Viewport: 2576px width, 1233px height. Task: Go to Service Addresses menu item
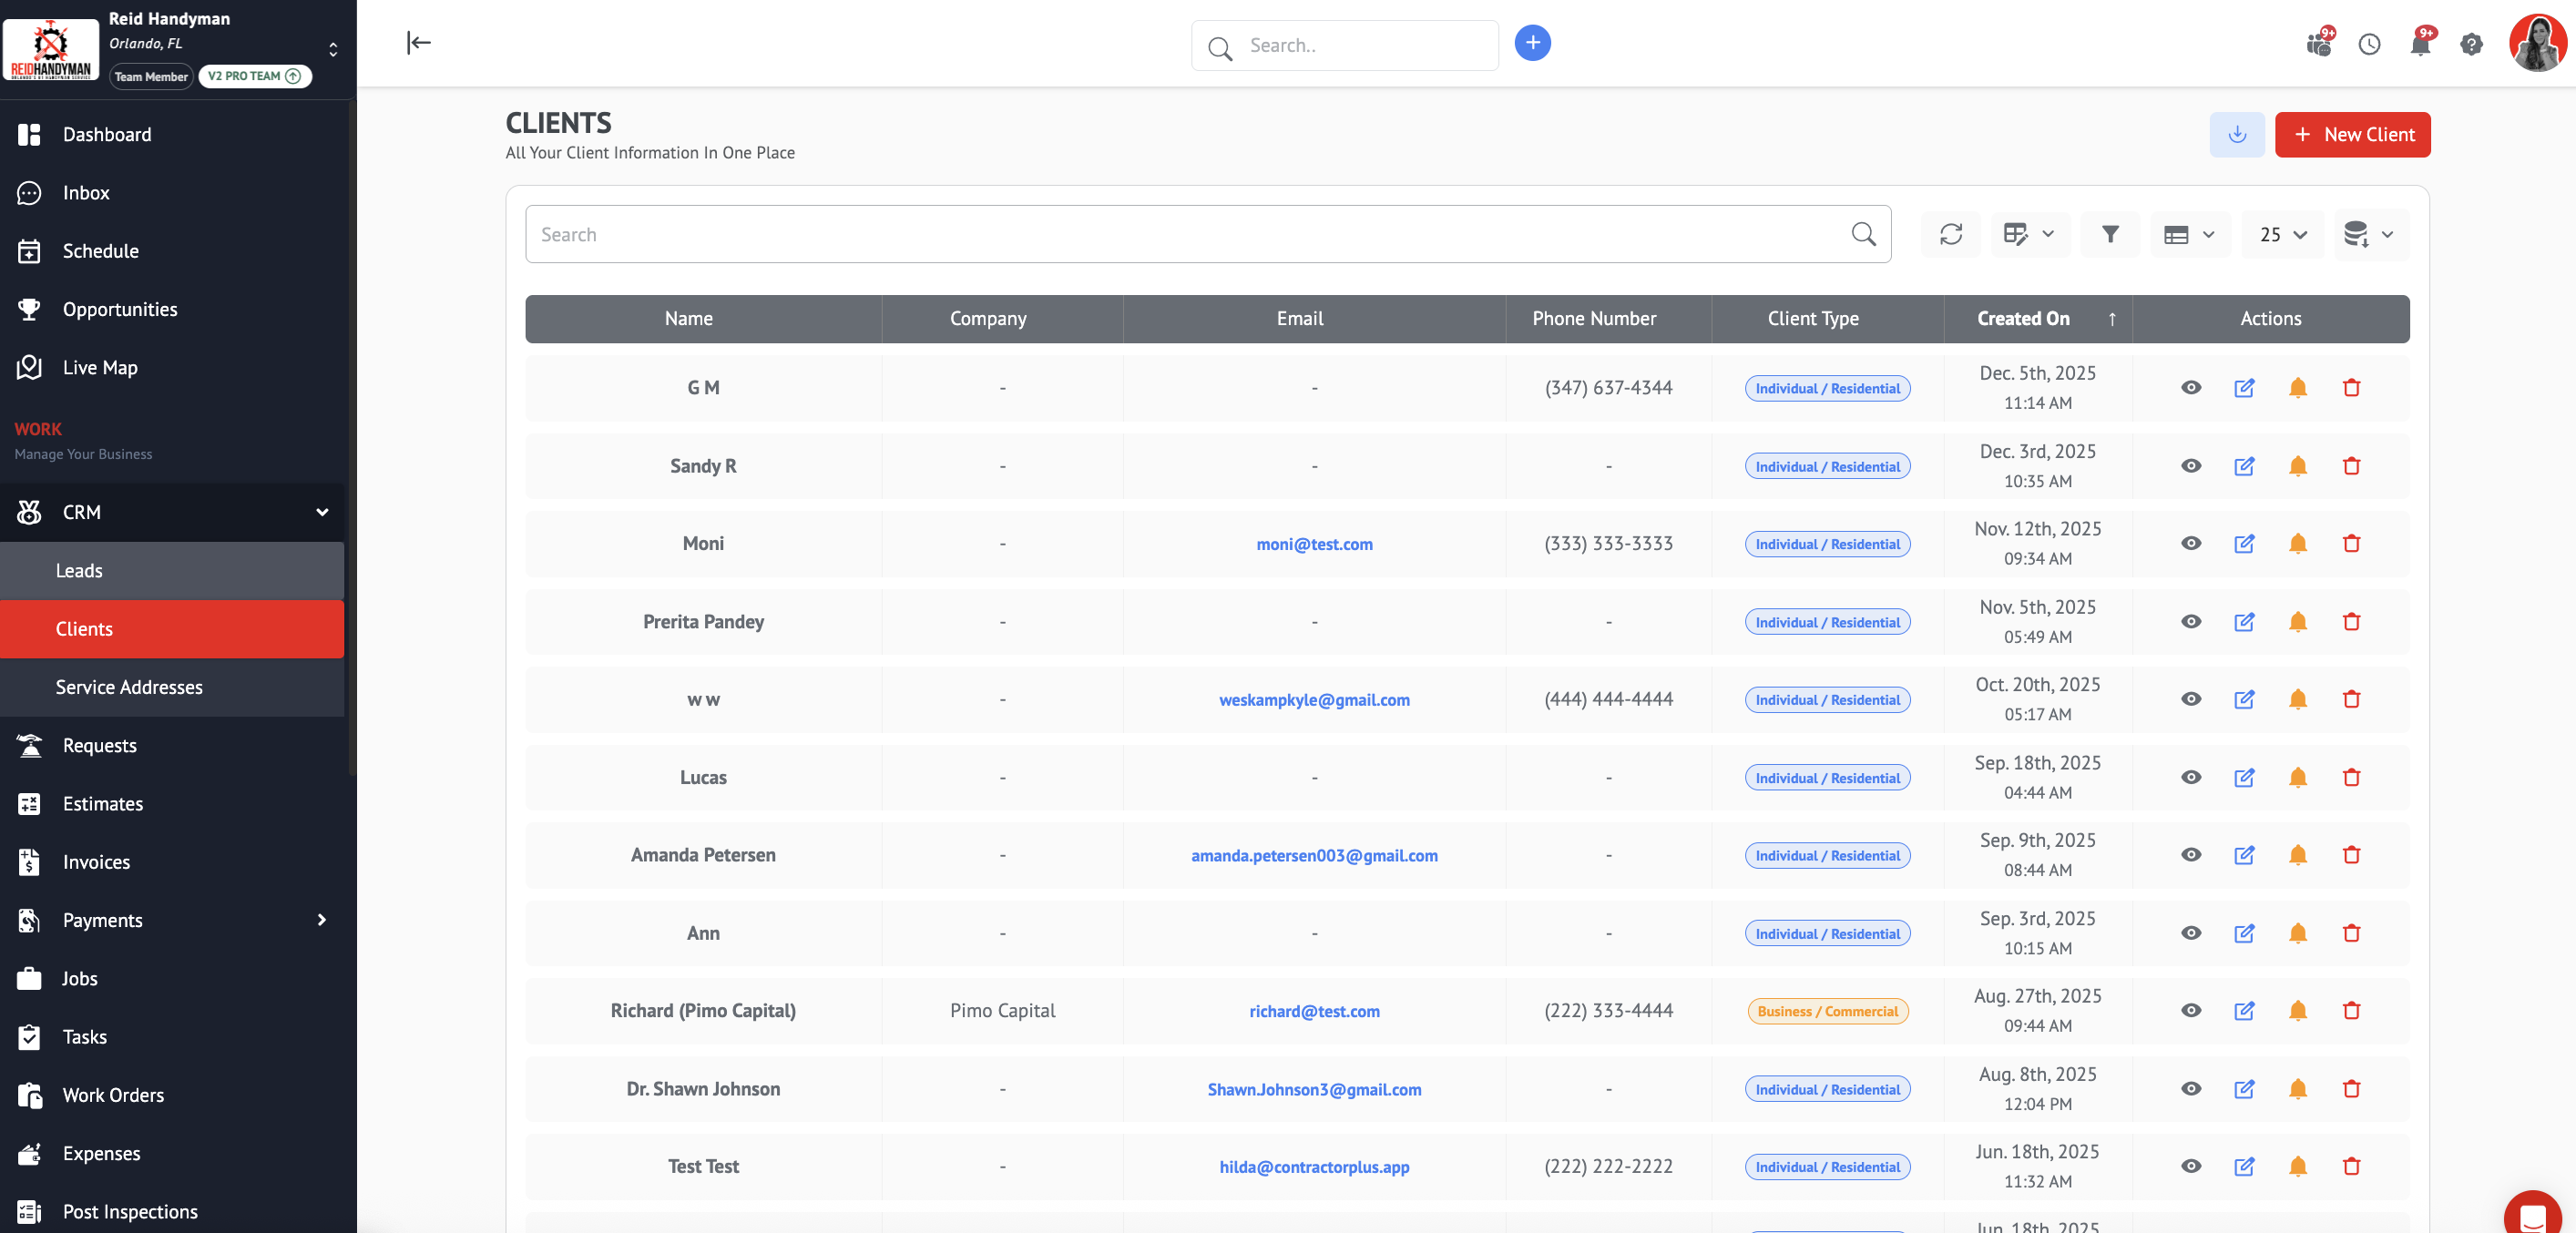[129, 687]
